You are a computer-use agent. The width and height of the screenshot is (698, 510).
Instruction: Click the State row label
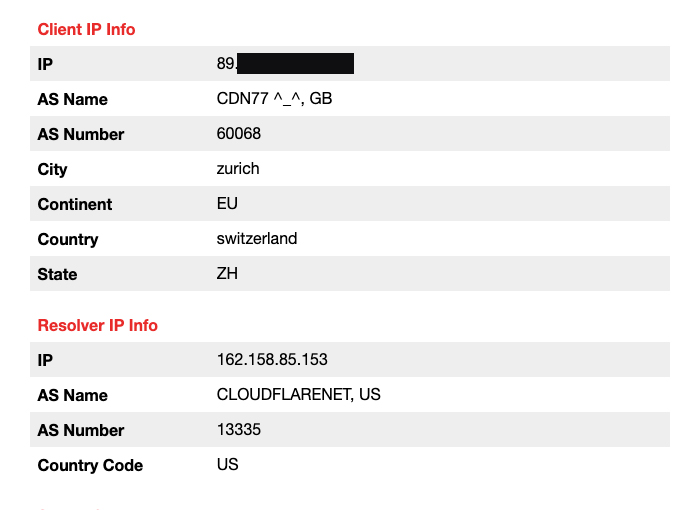click(x=57, y=274)
